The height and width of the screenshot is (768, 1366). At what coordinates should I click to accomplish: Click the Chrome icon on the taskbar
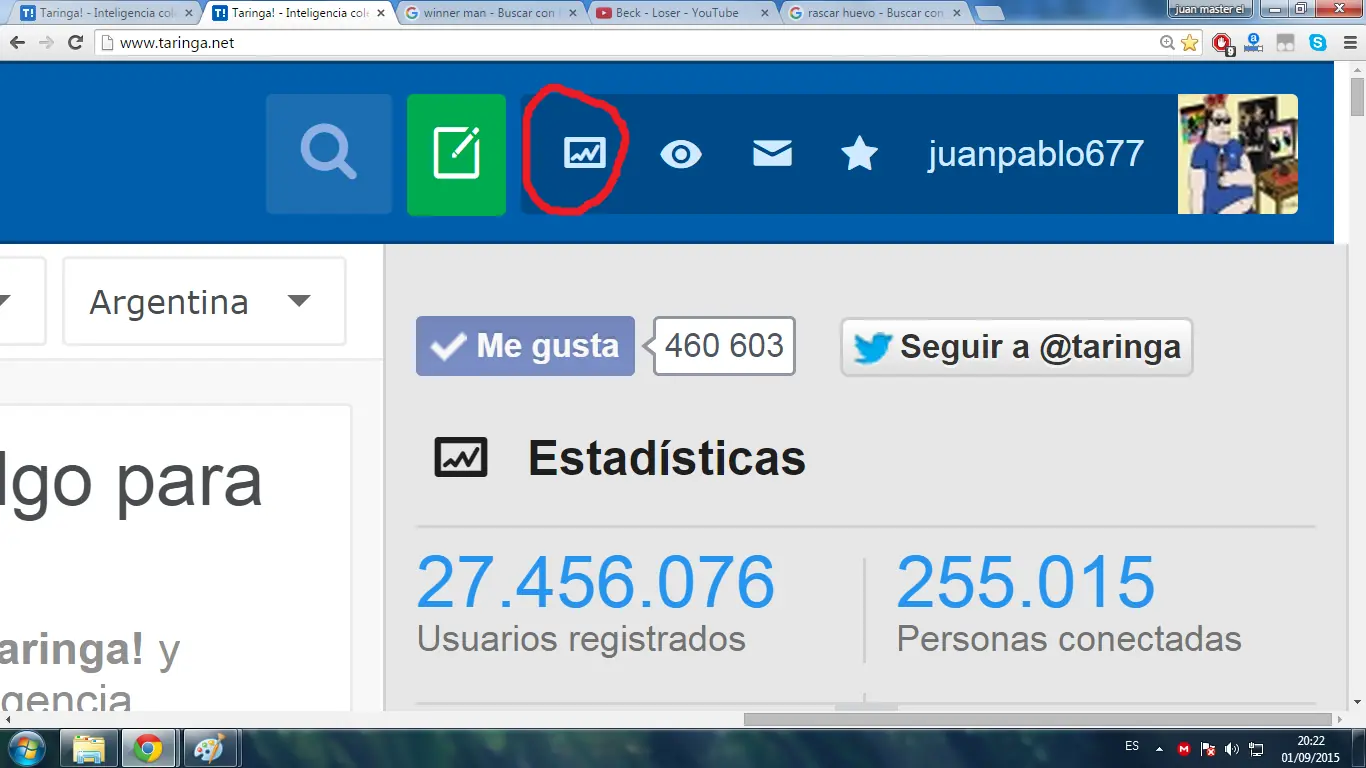148,748
